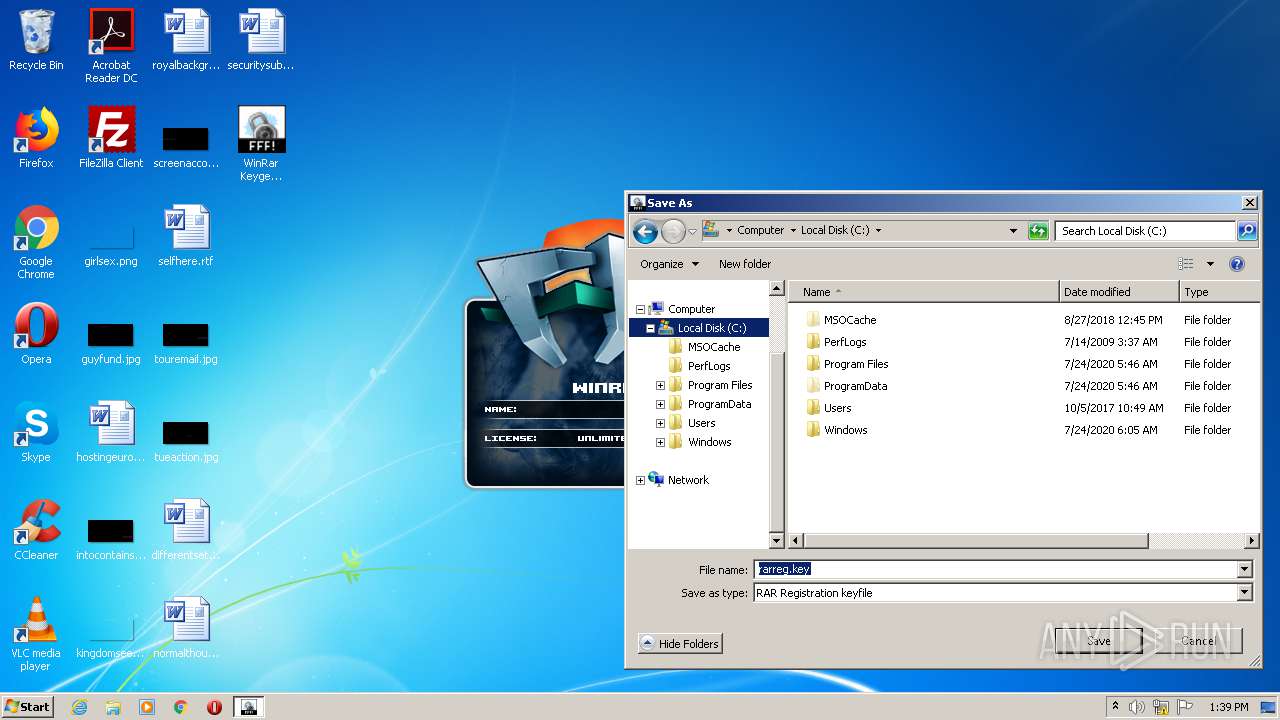The height and width of the screenshot is (720, 1280).
Task: Sort by the Date modified column header
Action: pos(1119,292)
